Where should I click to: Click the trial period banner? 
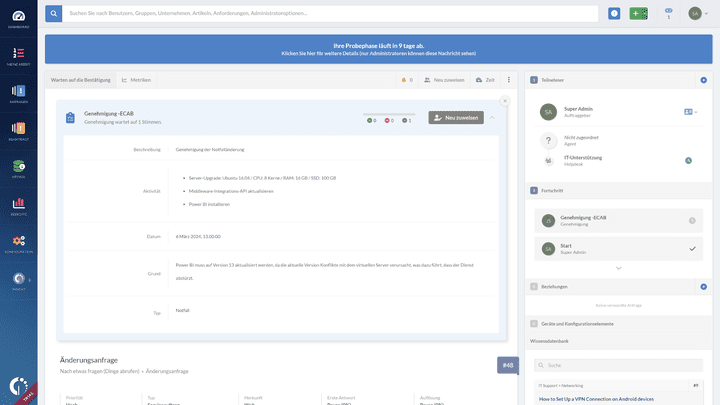coord(378,49)
